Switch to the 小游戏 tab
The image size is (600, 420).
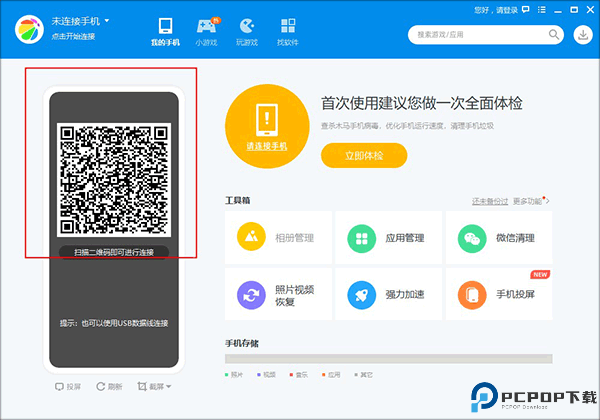tap(207, 32)
